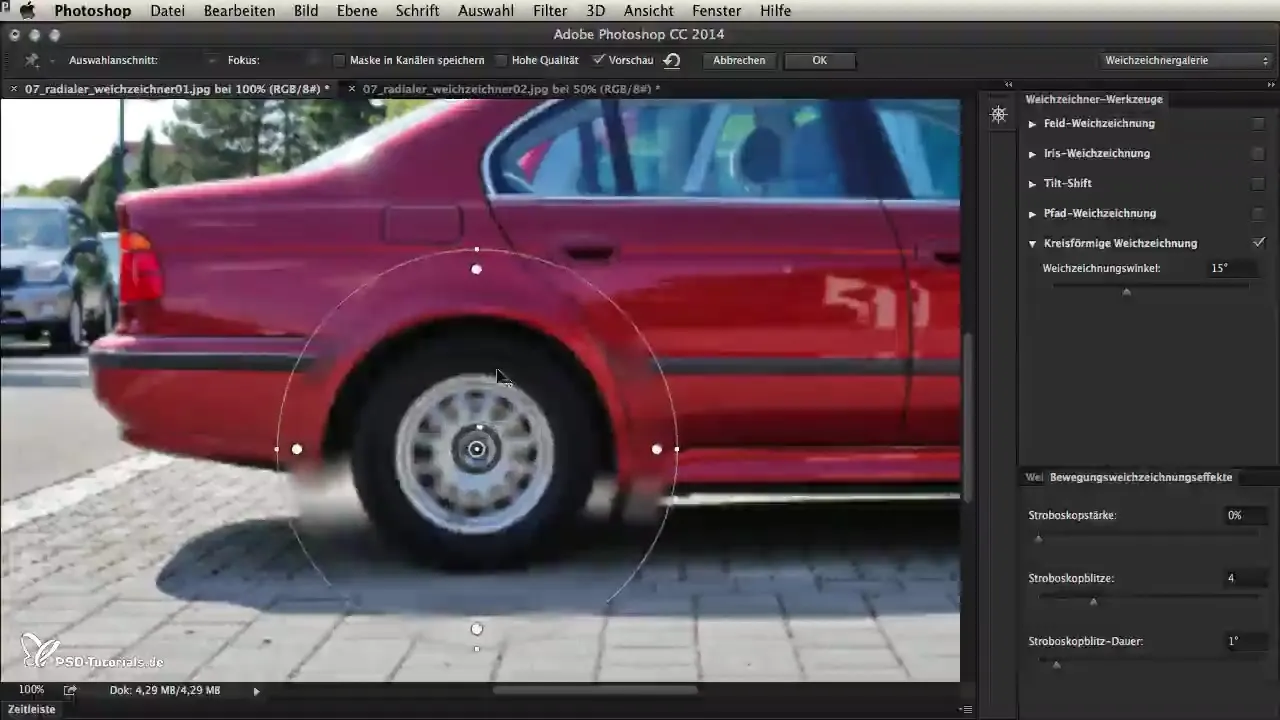This screenshot has height=720, width=1280.
Task: Open the Datei menu
Action: click(167, 11)
